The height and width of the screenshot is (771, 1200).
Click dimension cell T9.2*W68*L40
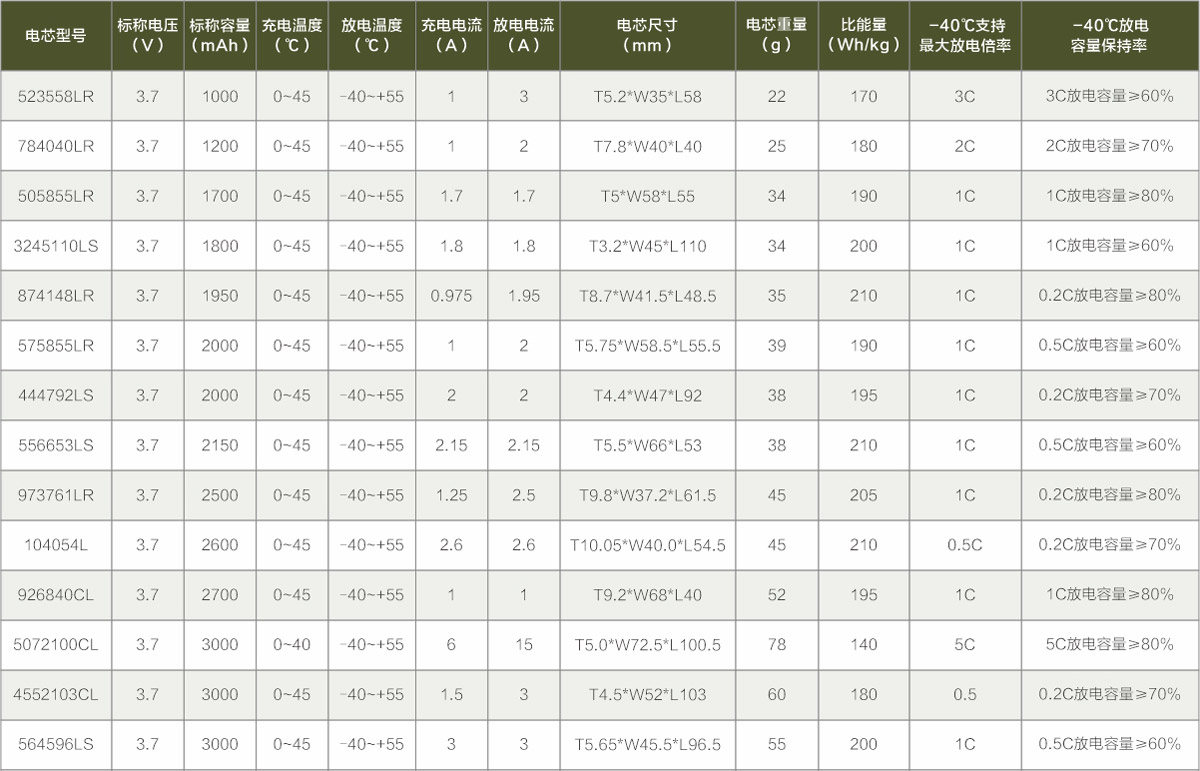(x=648, y=595)
